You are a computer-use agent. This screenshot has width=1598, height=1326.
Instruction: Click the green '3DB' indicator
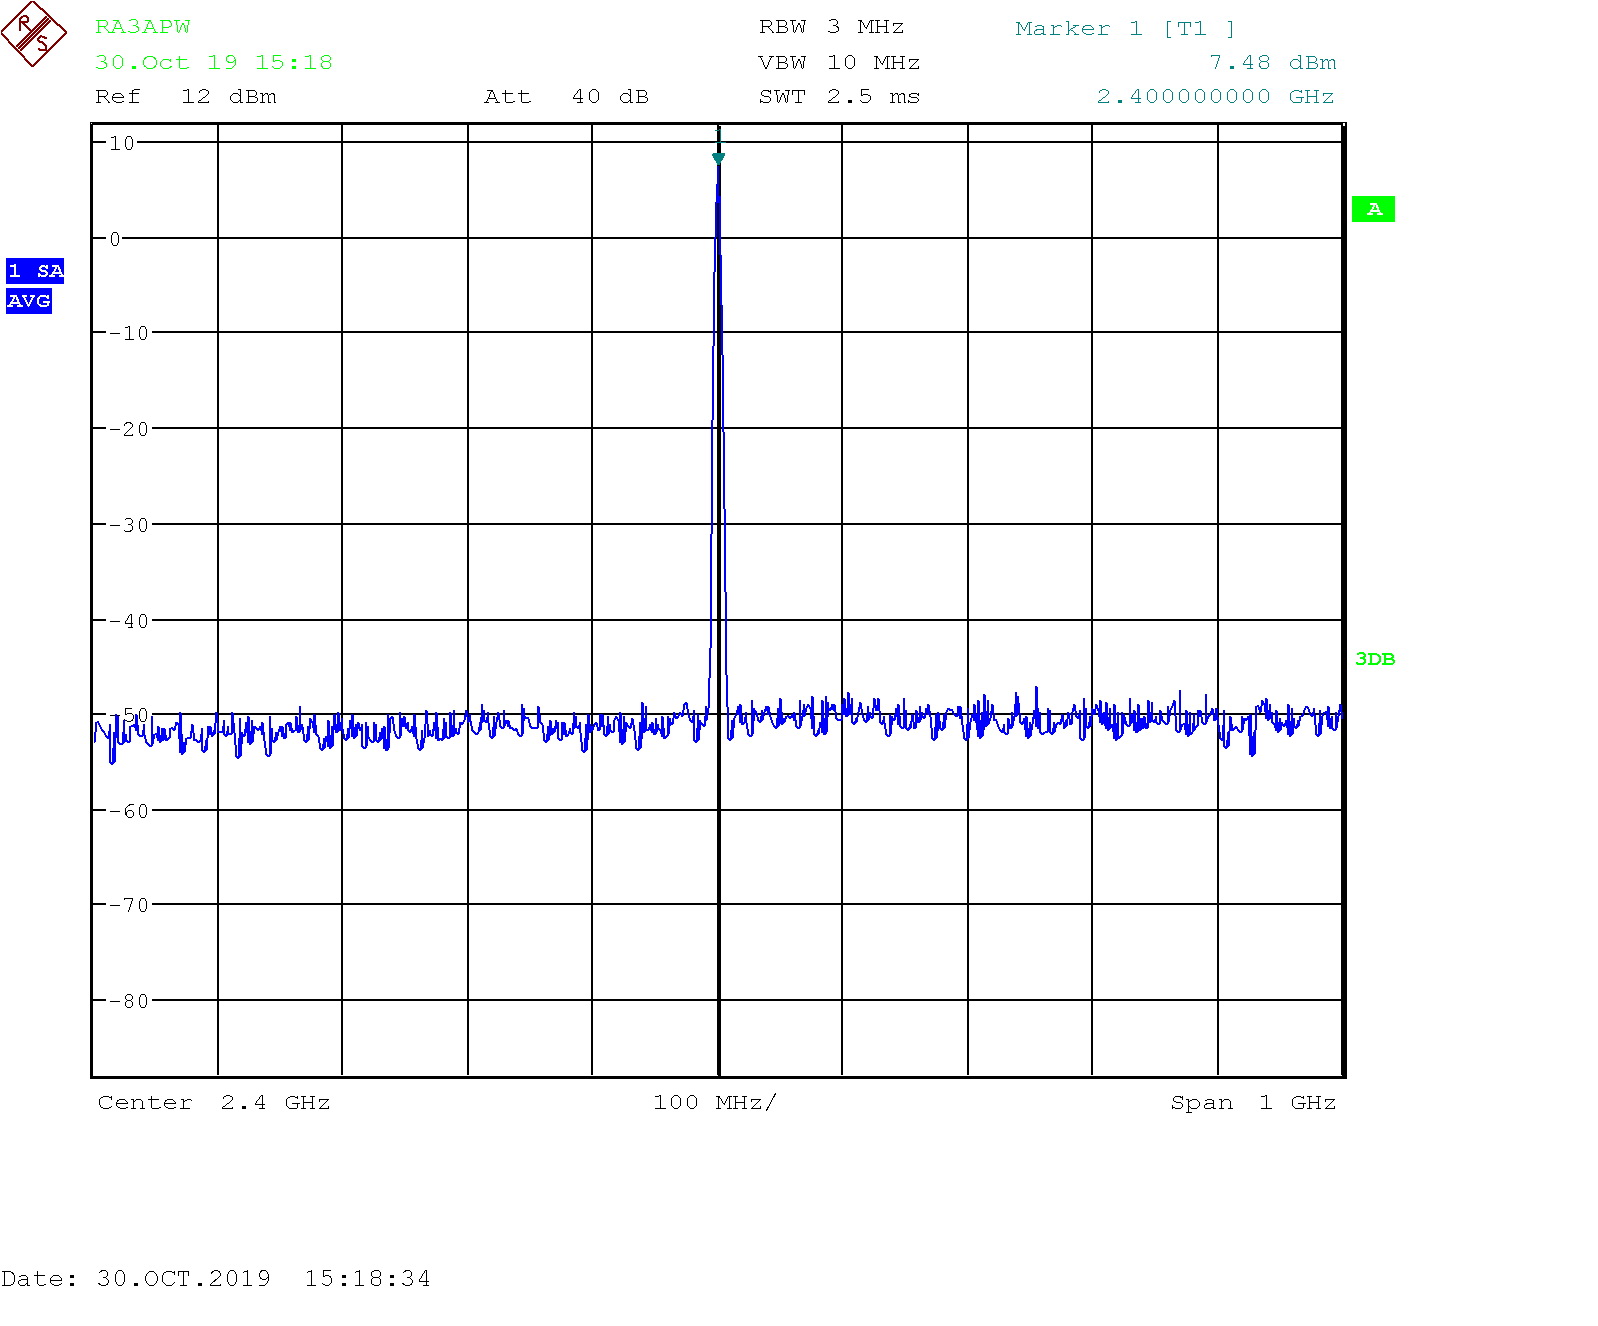[1375, 659]
